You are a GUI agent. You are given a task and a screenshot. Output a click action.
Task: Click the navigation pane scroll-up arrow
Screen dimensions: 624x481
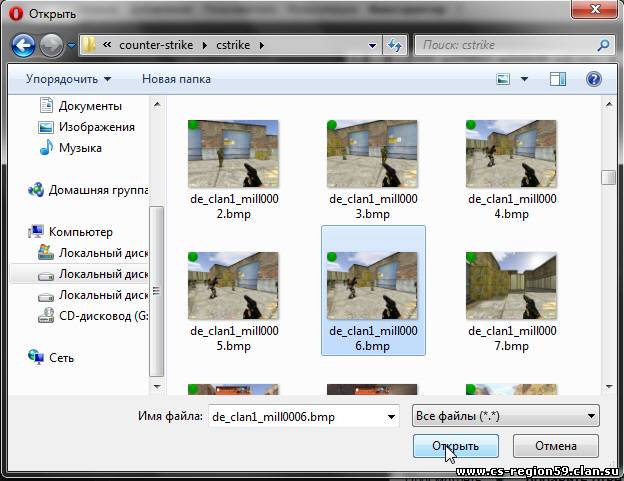click(157, 105)
